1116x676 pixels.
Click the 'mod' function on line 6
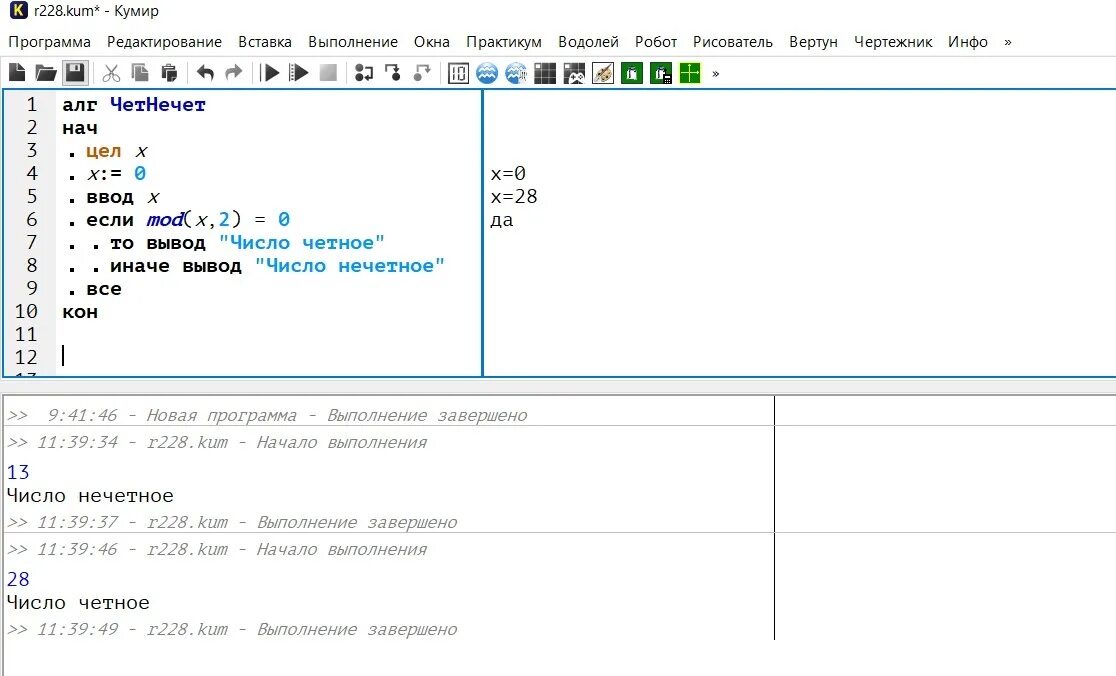click(164, 220)
